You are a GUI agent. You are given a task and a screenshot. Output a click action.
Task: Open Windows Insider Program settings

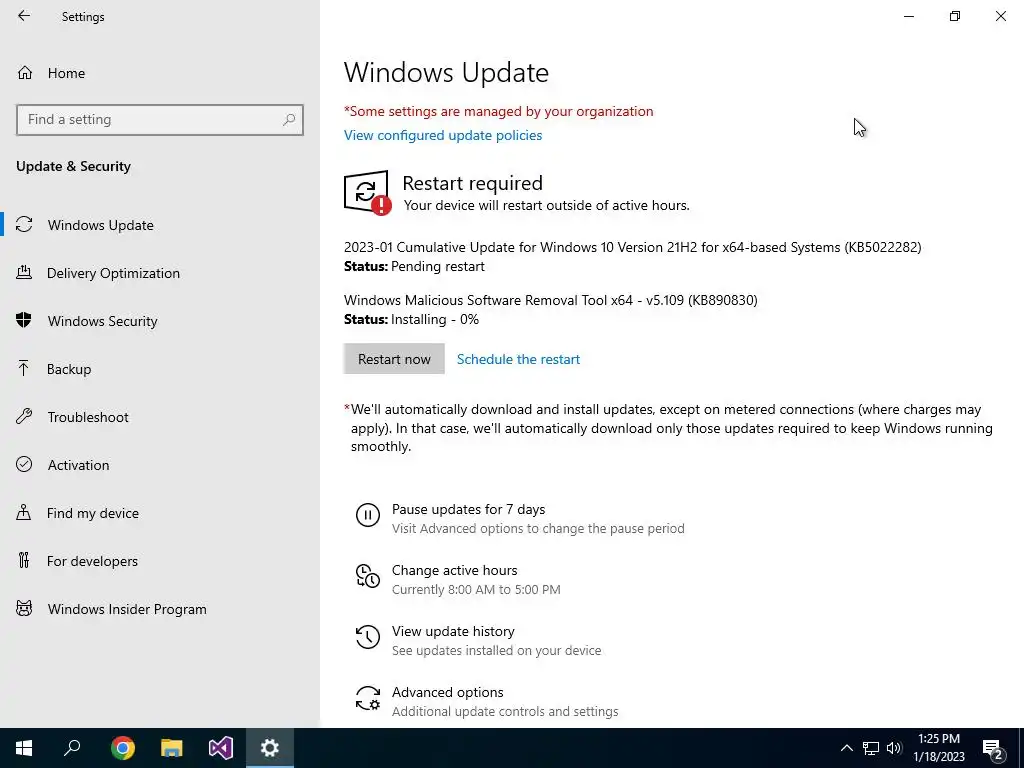coord(127,609)
